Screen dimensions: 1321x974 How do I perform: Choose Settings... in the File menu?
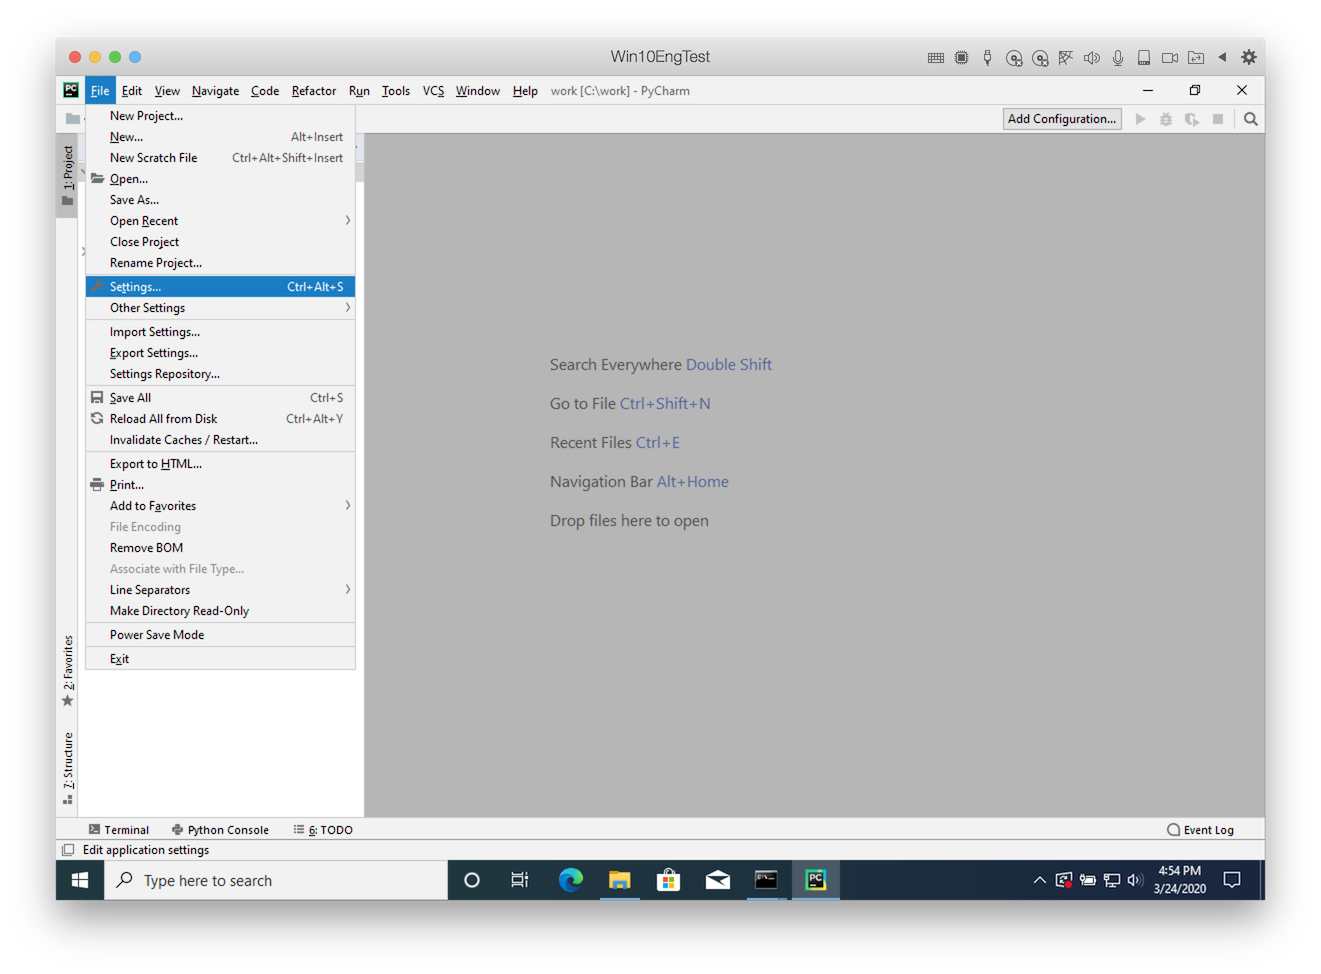220,287
